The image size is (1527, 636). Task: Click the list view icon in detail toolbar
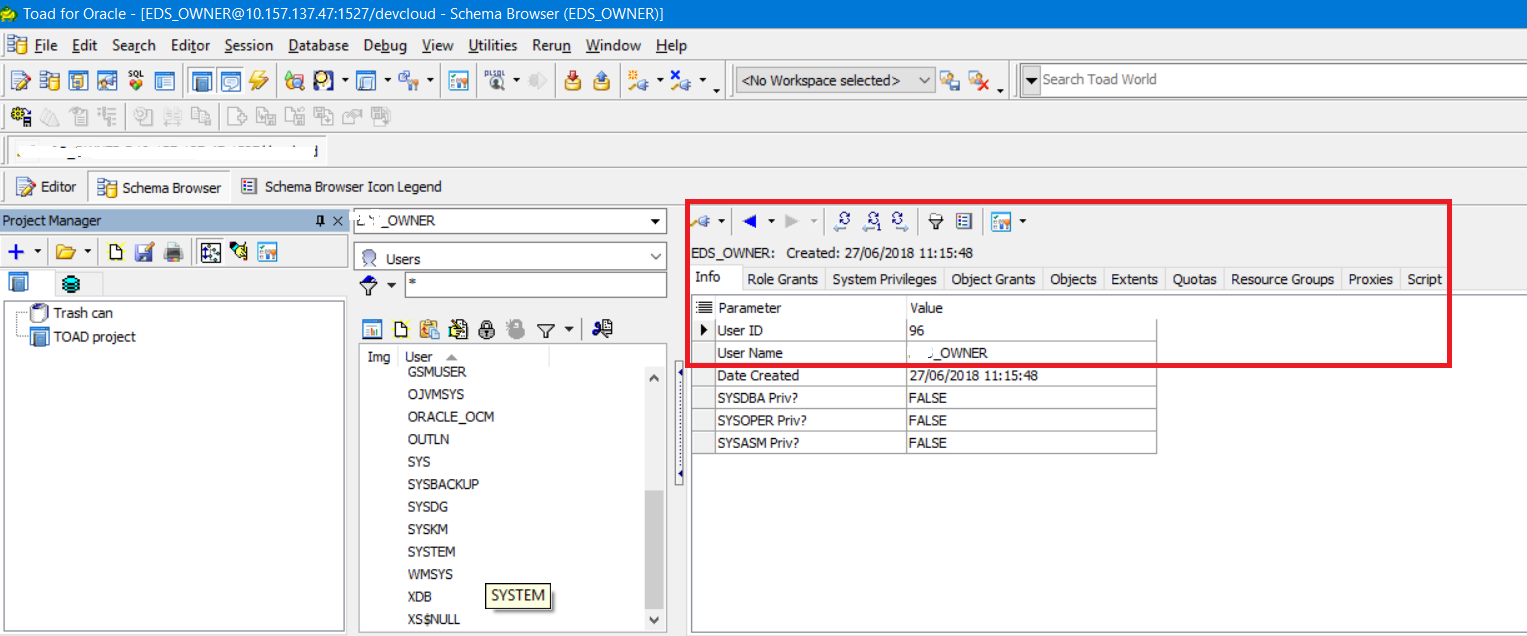point(964,220)
